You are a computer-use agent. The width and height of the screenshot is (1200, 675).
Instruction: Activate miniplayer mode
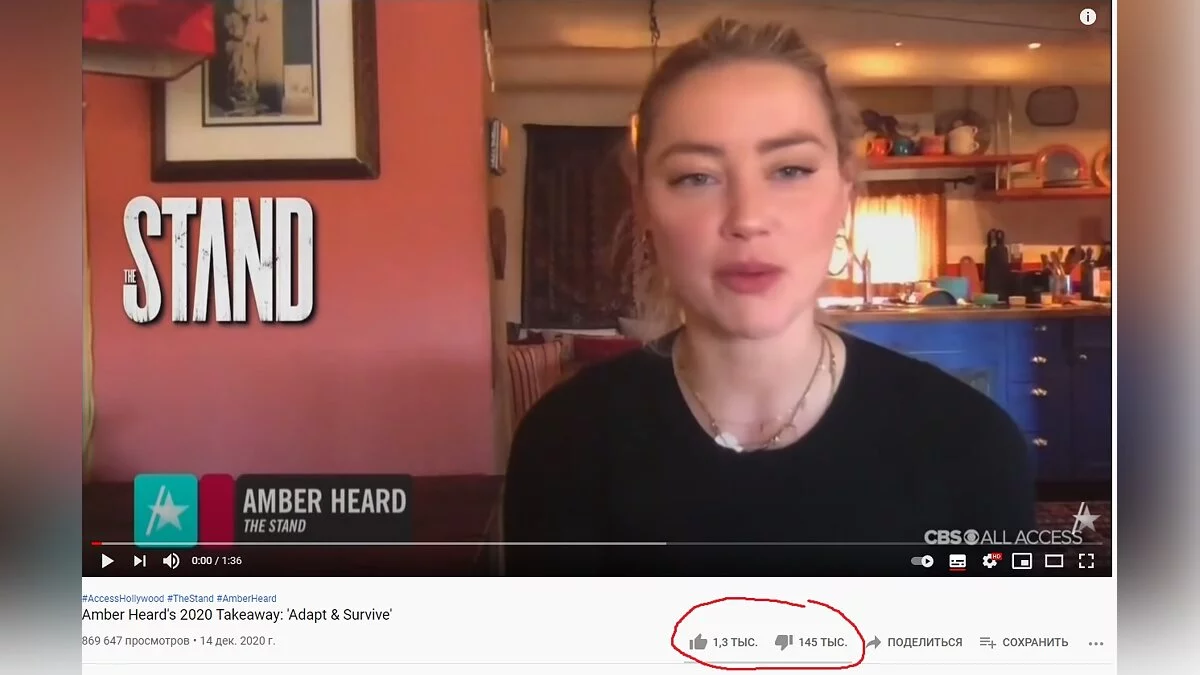coord(1022,561)
